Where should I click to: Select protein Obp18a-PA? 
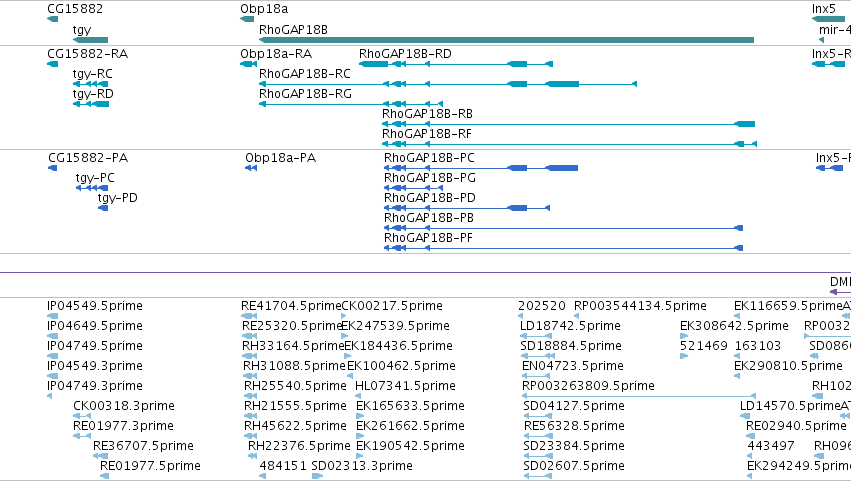point(281,158)
